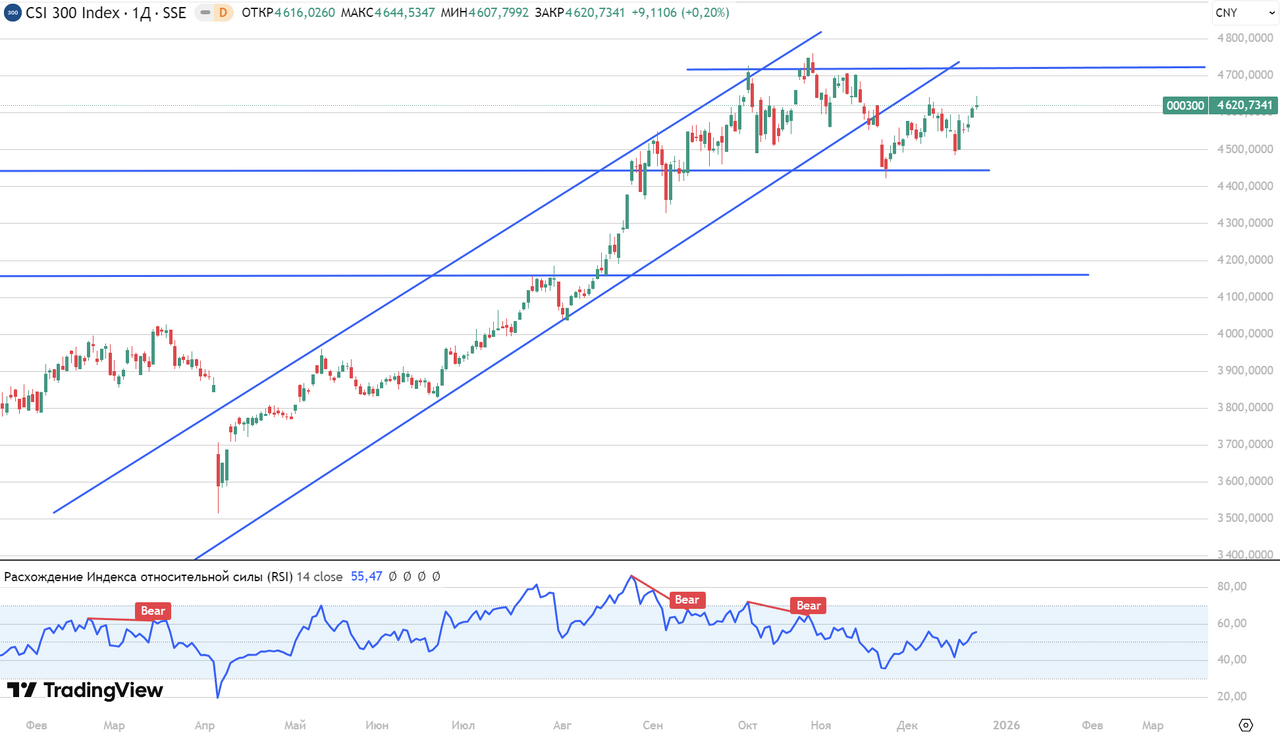Image resolution: width=1280 pixels, height=737 pixels.
Task: Click the Авг label on time axis
Action: point(561,725)
